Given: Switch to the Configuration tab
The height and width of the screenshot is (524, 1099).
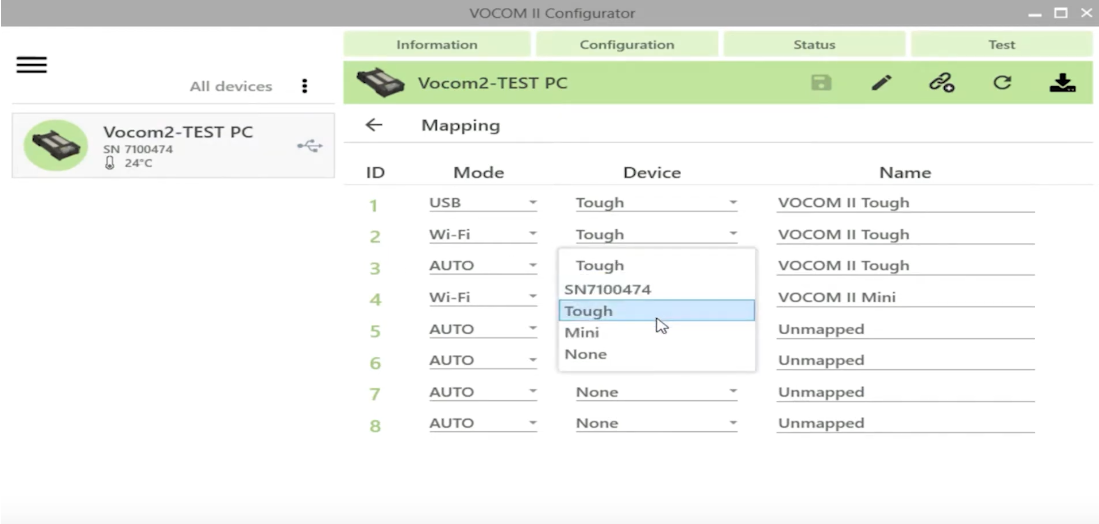Looking at the screenshot, I should [627, 44].
